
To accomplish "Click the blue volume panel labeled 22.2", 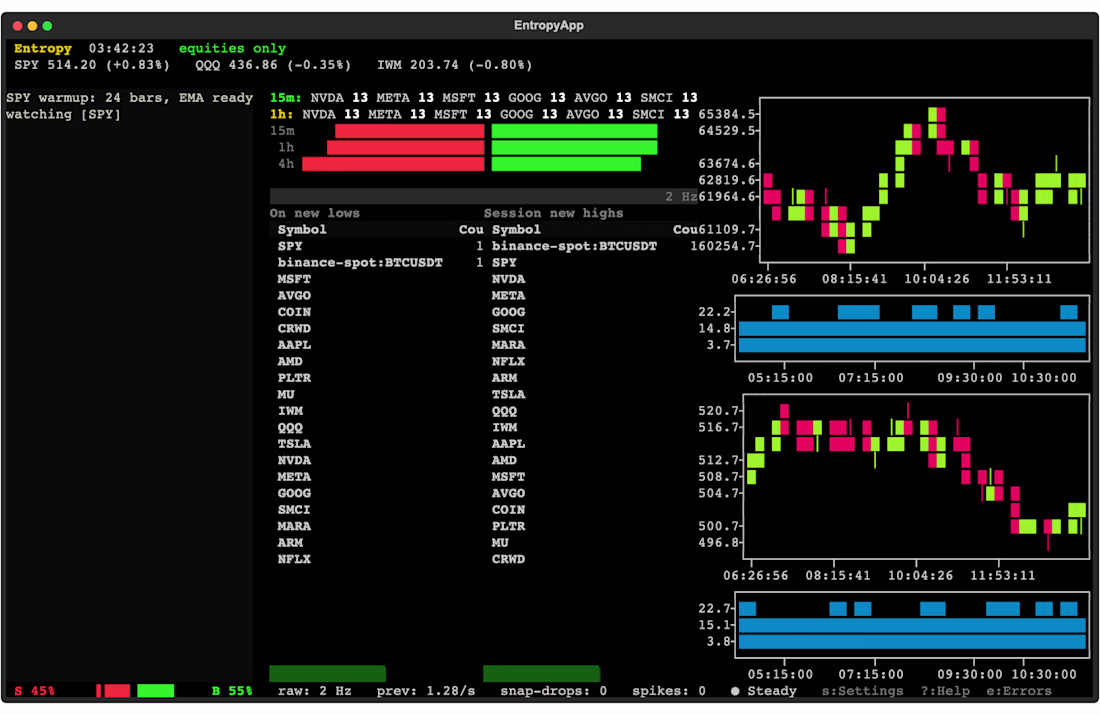I will (x=912, y=328).
